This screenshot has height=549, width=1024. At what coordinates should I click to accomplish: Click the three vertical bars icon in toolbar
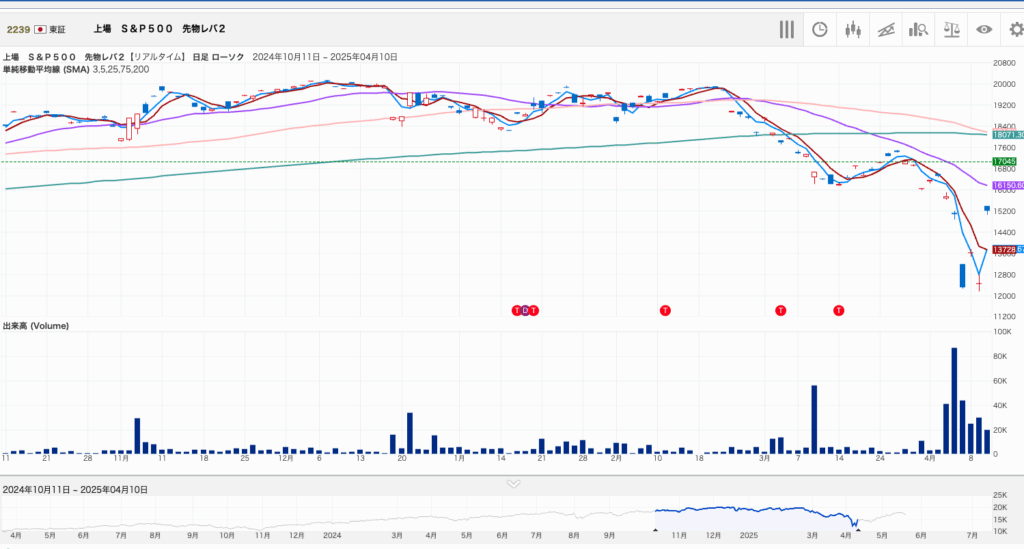786,29
